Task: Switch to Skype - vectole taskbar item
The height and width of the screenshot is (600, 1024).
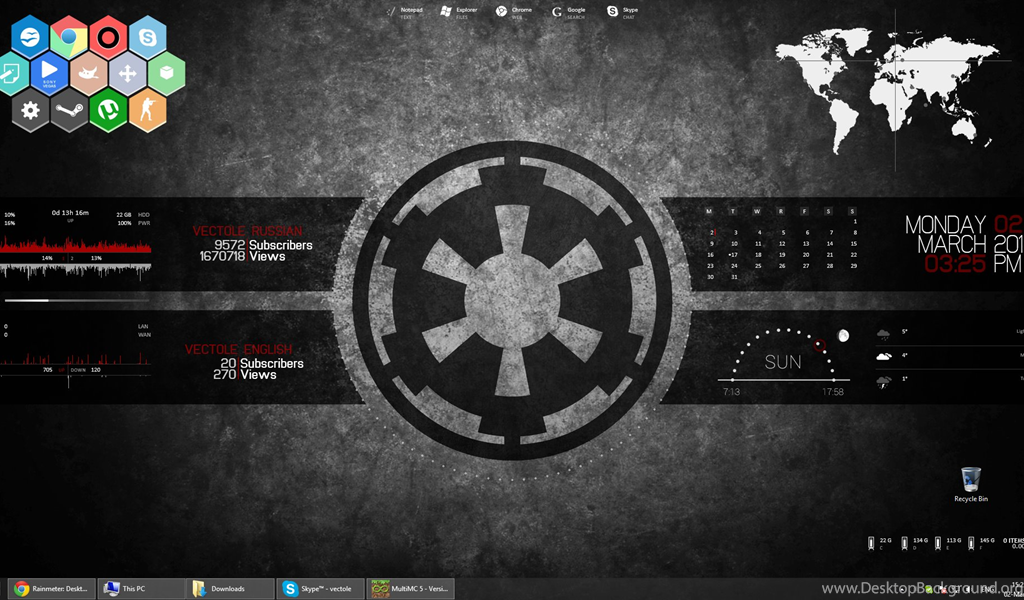Action: point(319,588)
